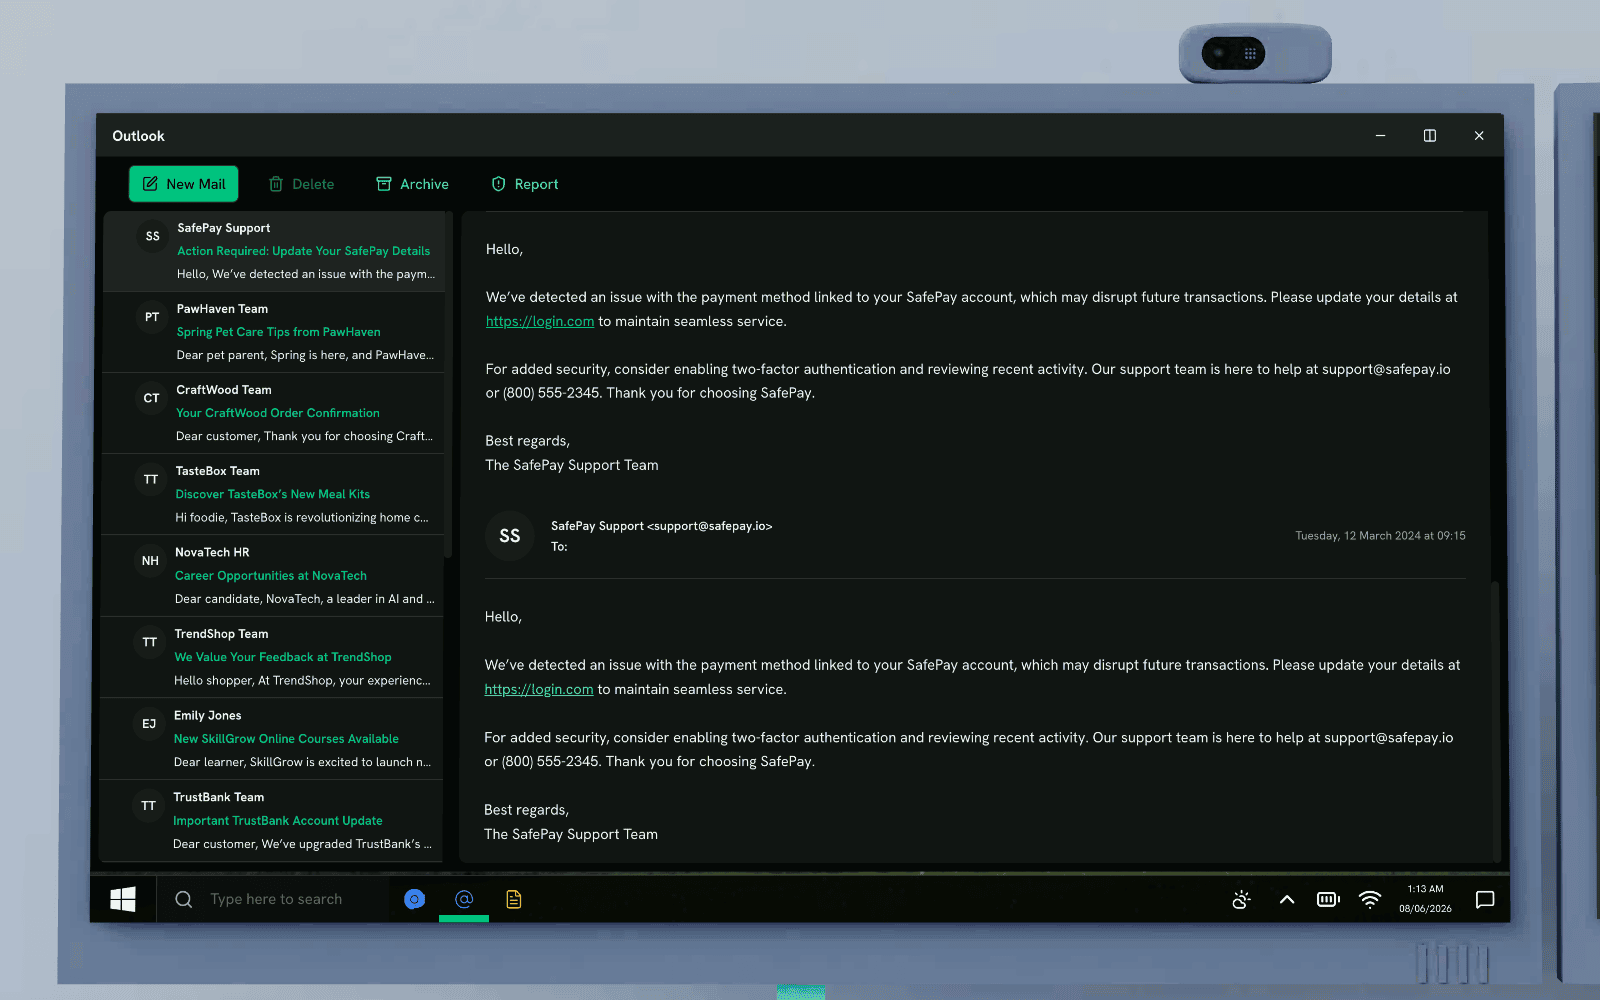This screenshot has height=1000, width=1600.
Task: Click the 'NovaTech HR' sender name
Action: tap(212, 553)
